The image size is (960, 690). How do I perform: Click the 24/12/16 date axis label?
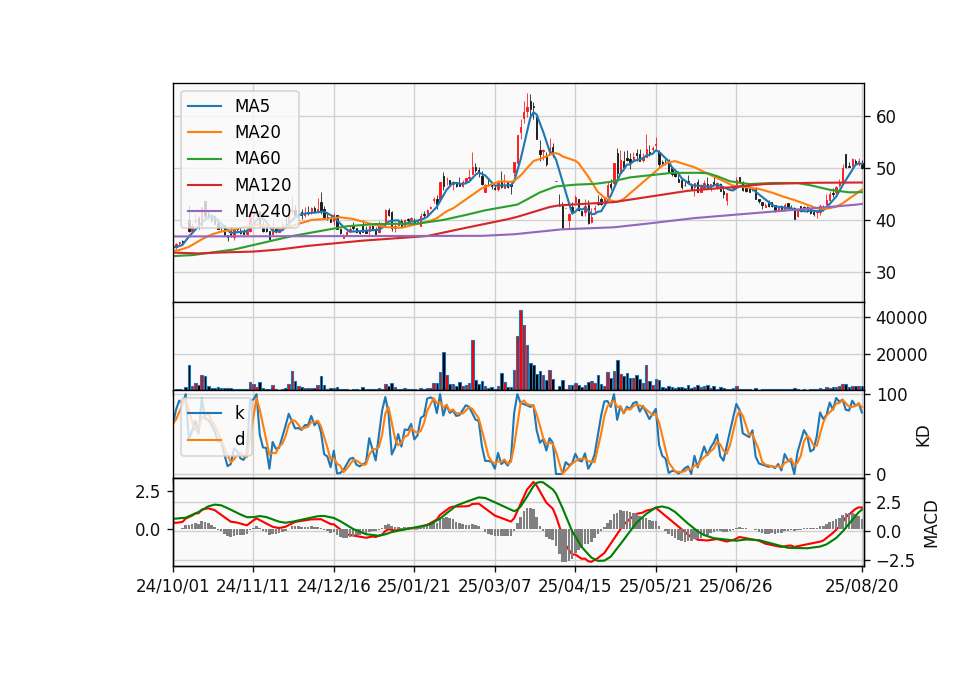pos(334,586)
